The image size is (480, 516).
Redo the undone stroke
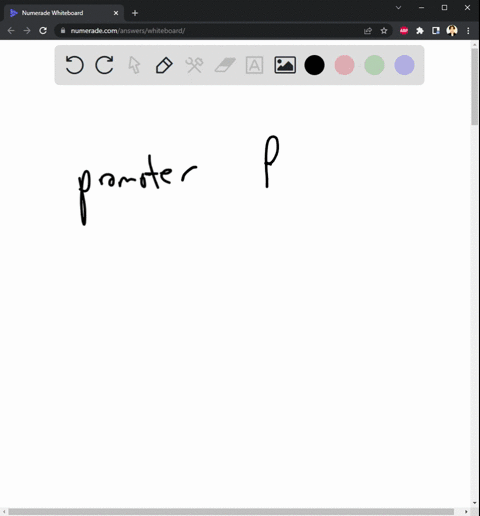pos(104,65)
